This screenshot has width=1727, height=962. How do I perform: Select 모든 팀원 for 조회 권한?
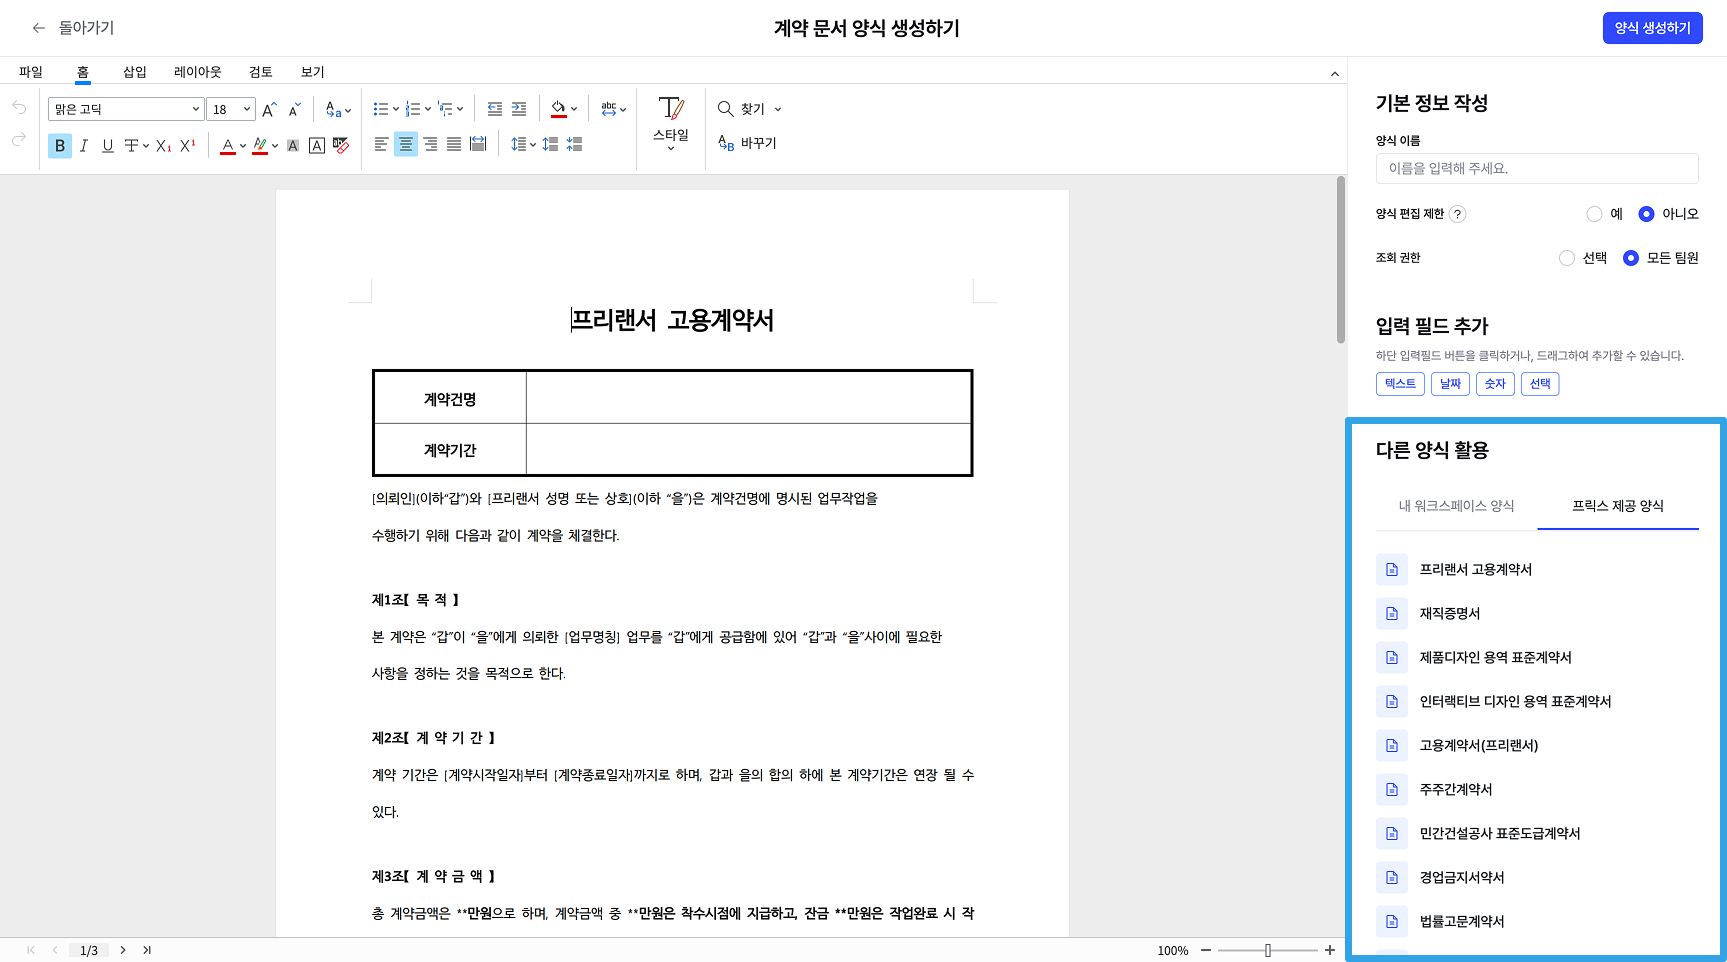click(x=1631, y=258)
